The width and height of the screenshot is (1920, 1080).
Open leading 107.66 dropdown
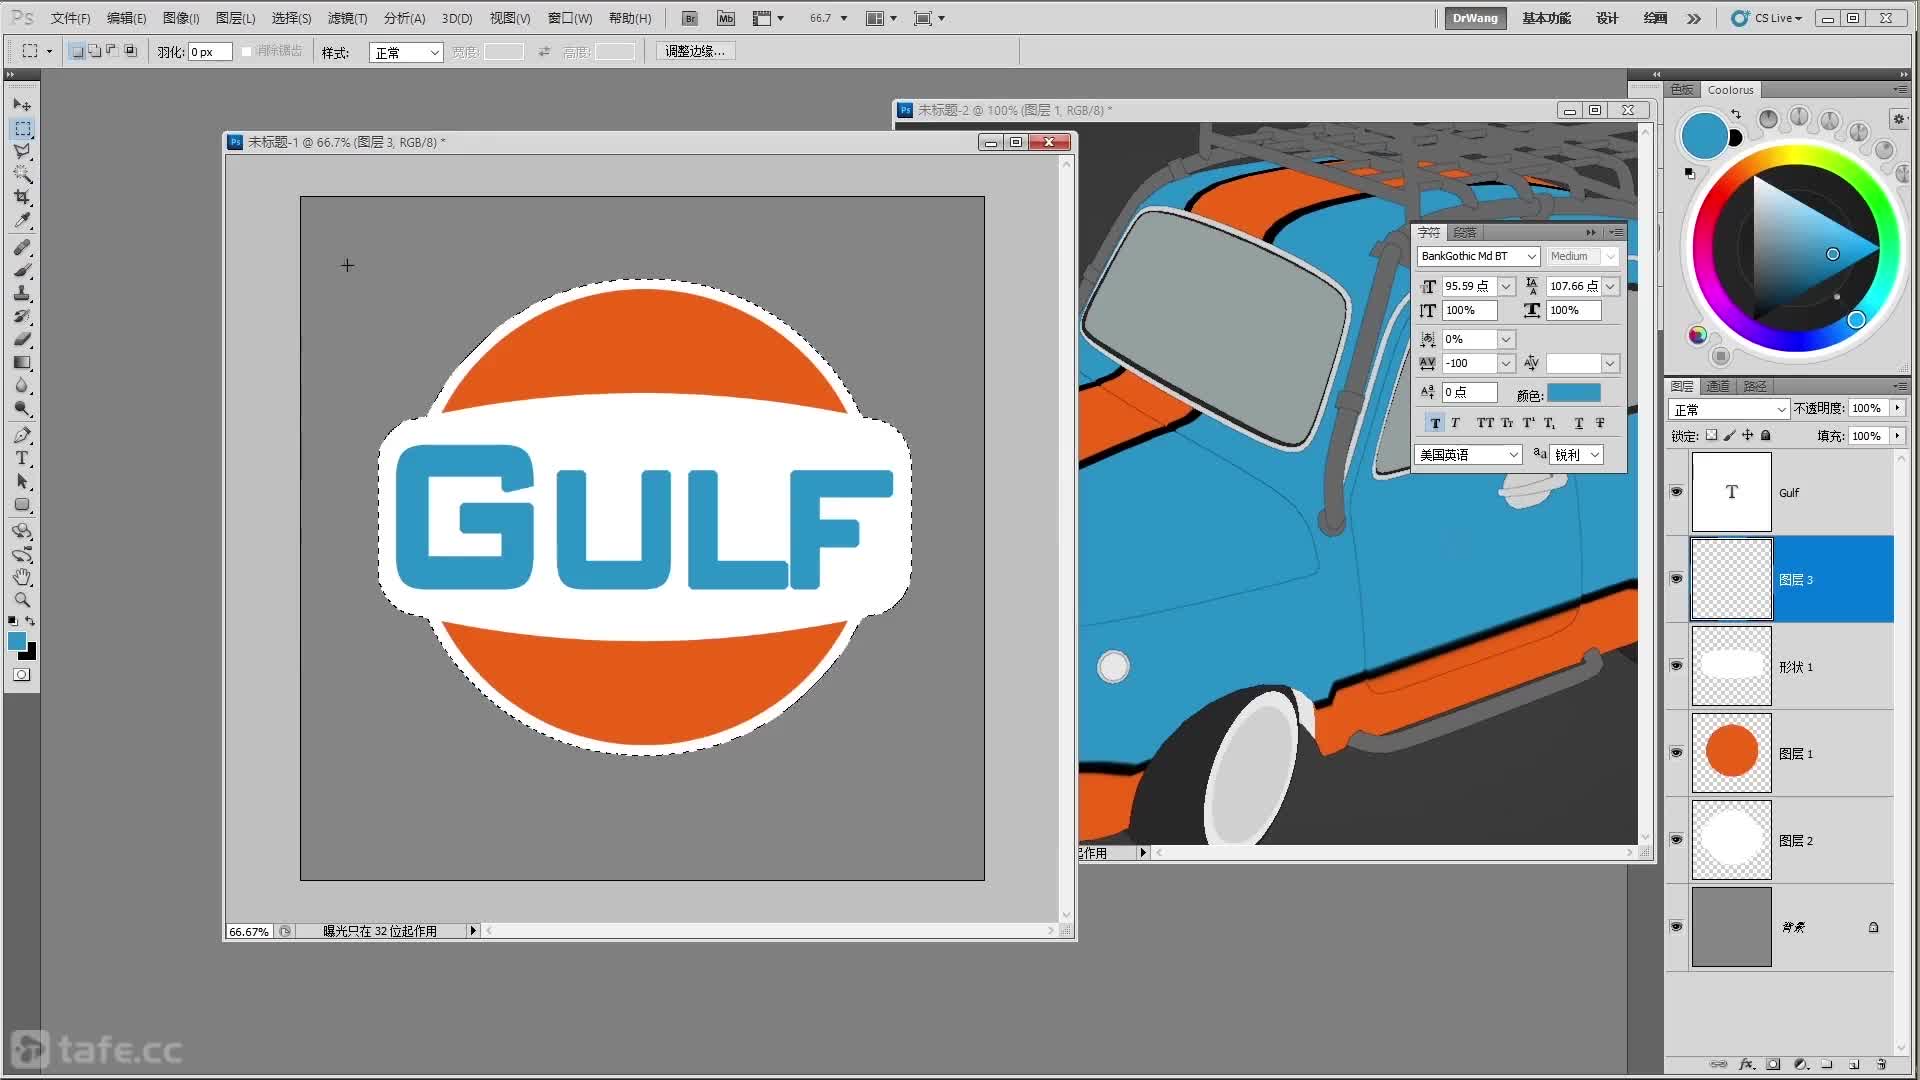[x=1610, y=286]
